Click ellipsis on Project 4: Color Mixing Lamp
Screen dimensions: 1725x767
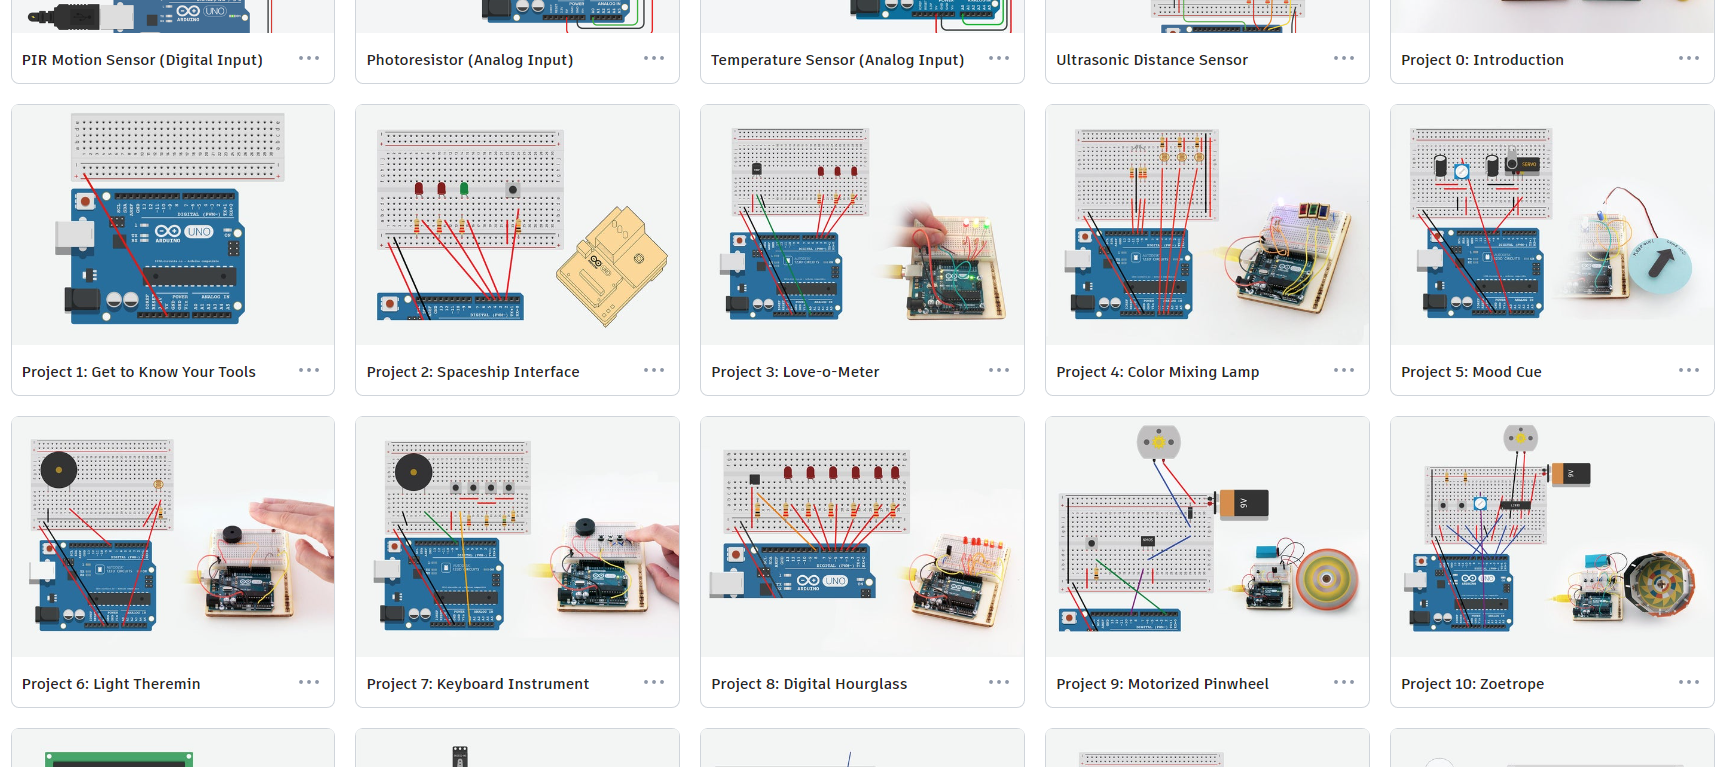1344,370
